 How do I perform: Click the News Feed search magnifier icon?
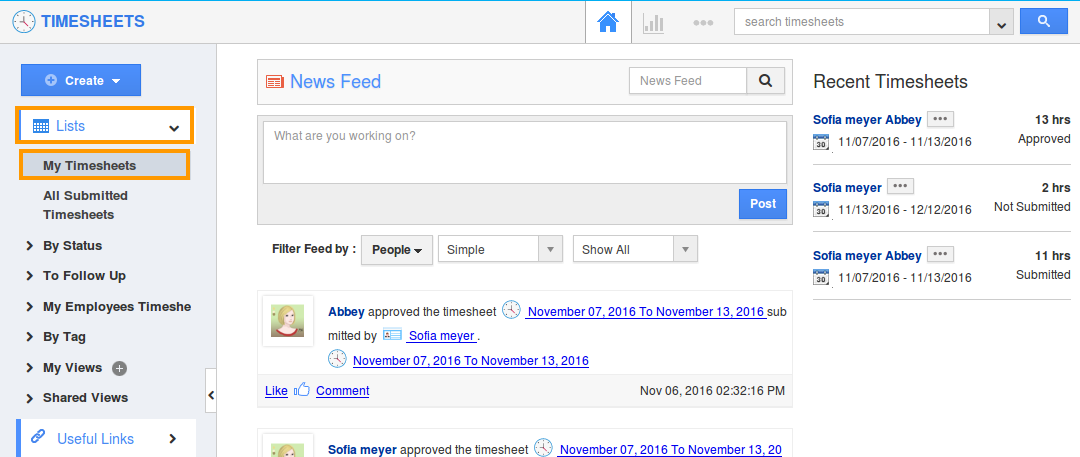pos(765,81)
